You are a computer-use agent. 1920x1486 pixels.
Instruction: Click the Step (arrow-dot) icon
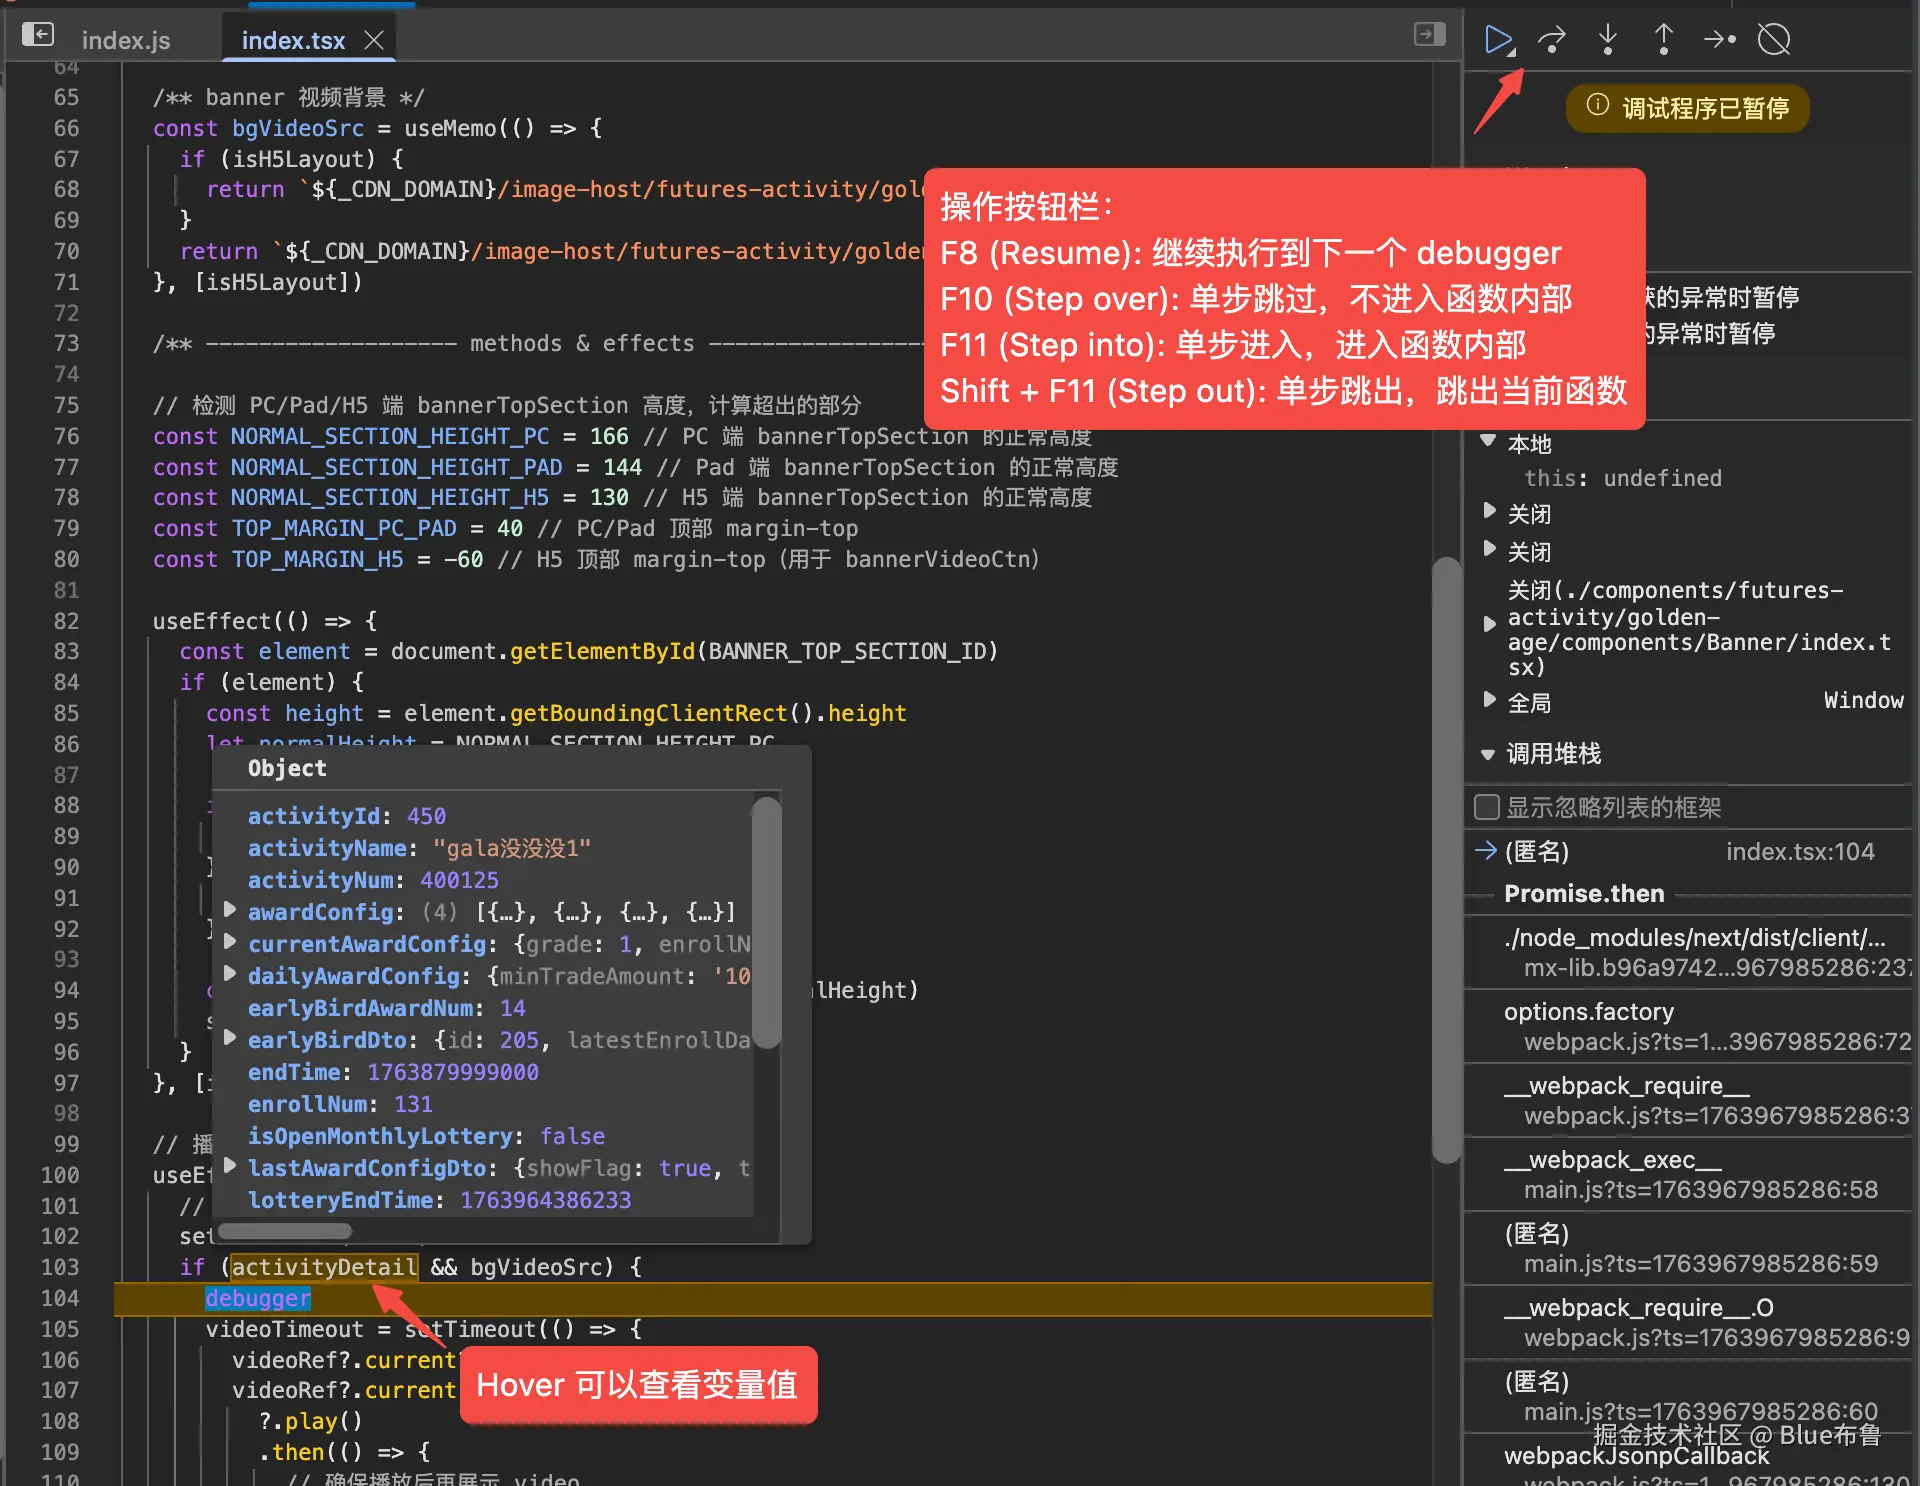1719,40
